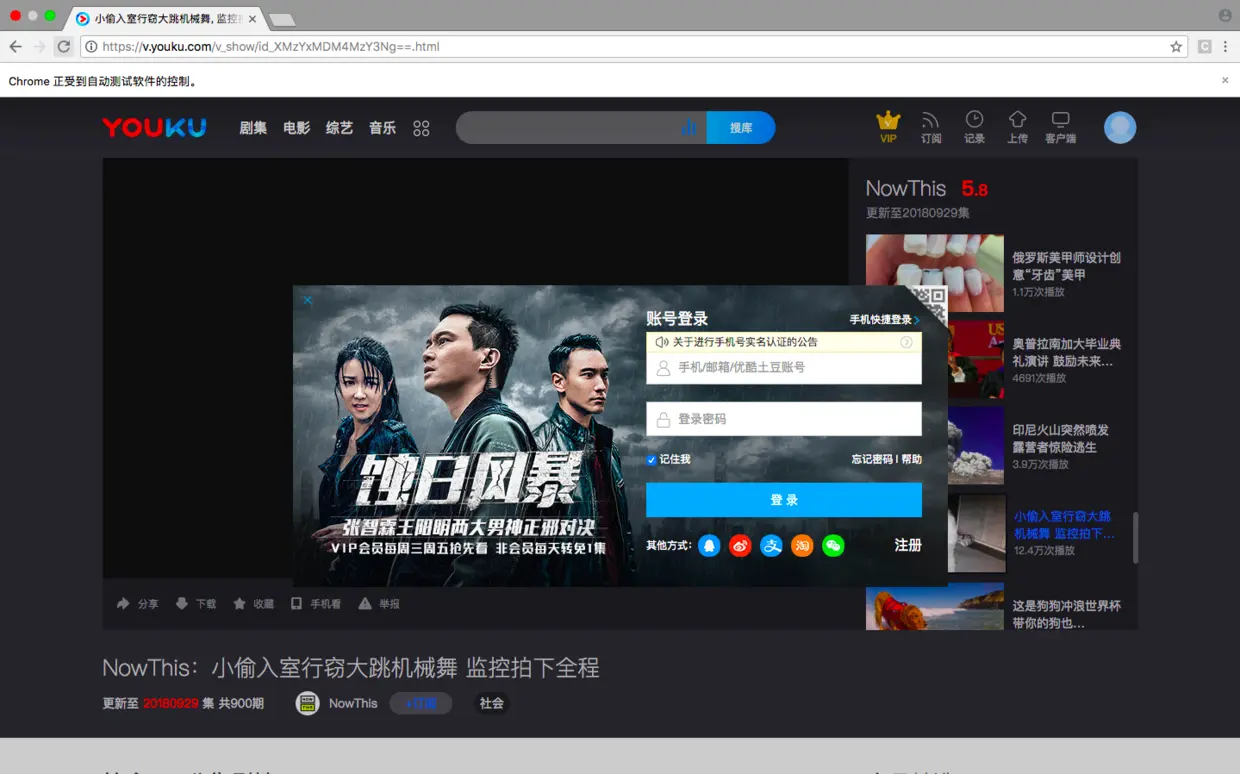
Task: Log in with Weibo icon
Action: pos(740,545)
